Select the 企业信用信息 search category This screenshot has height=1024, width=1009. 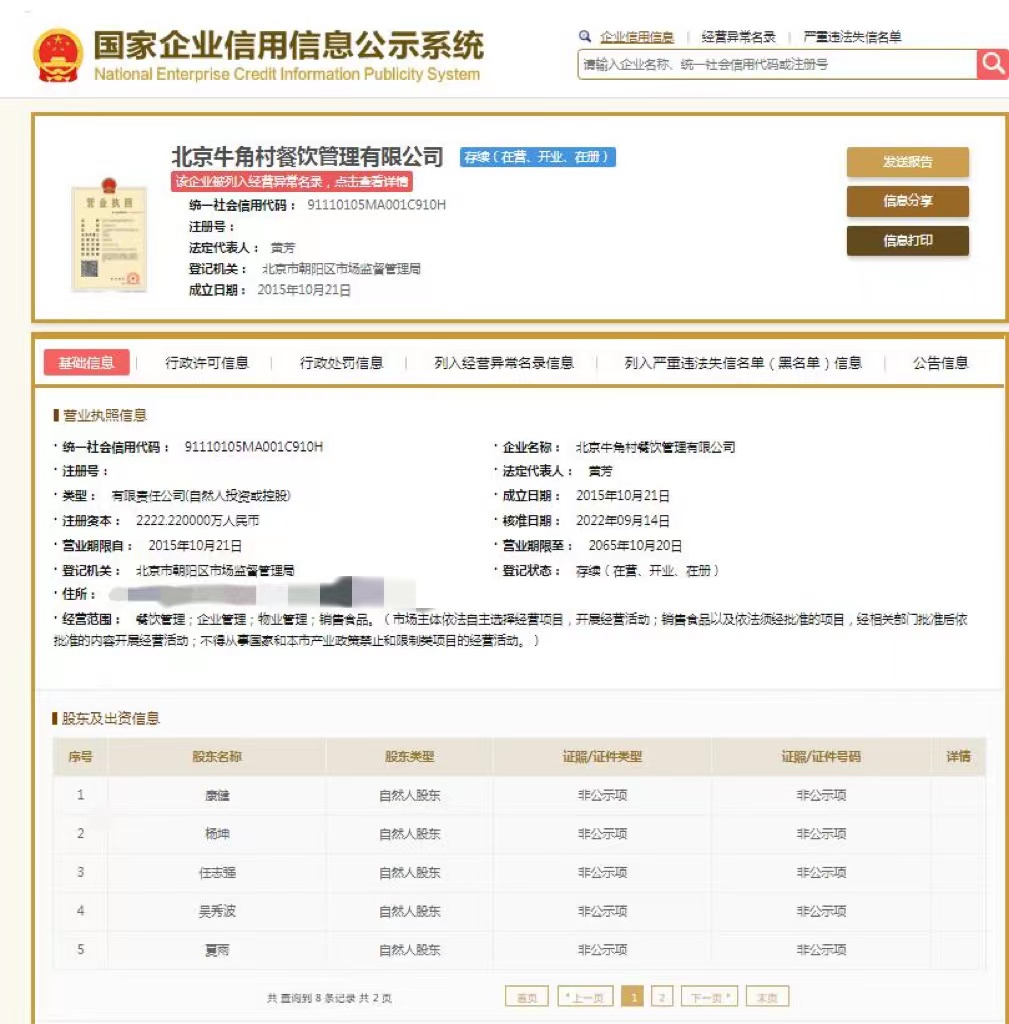(637, 37)
